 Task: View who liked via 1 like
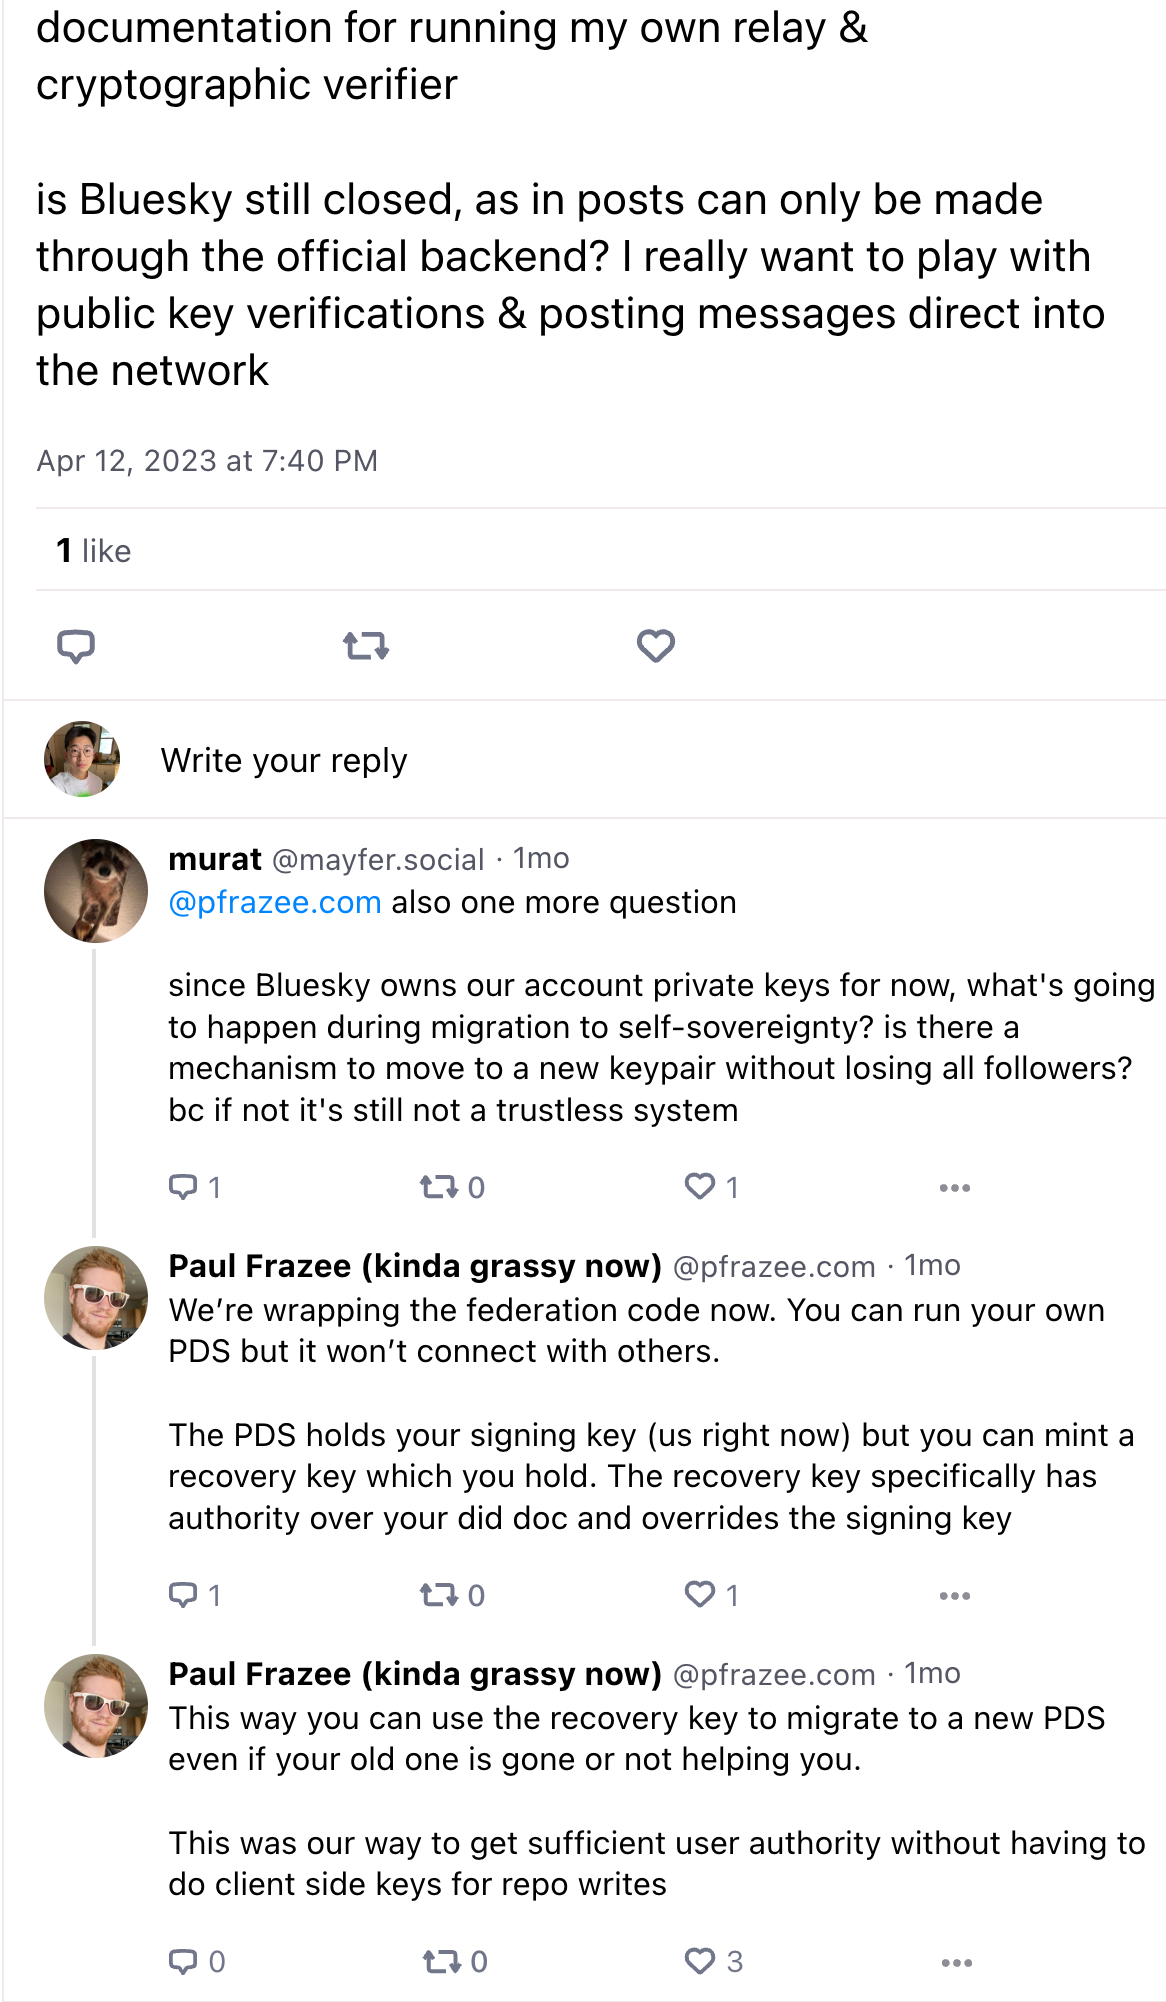pyautogui.click(x=94, y=550)
